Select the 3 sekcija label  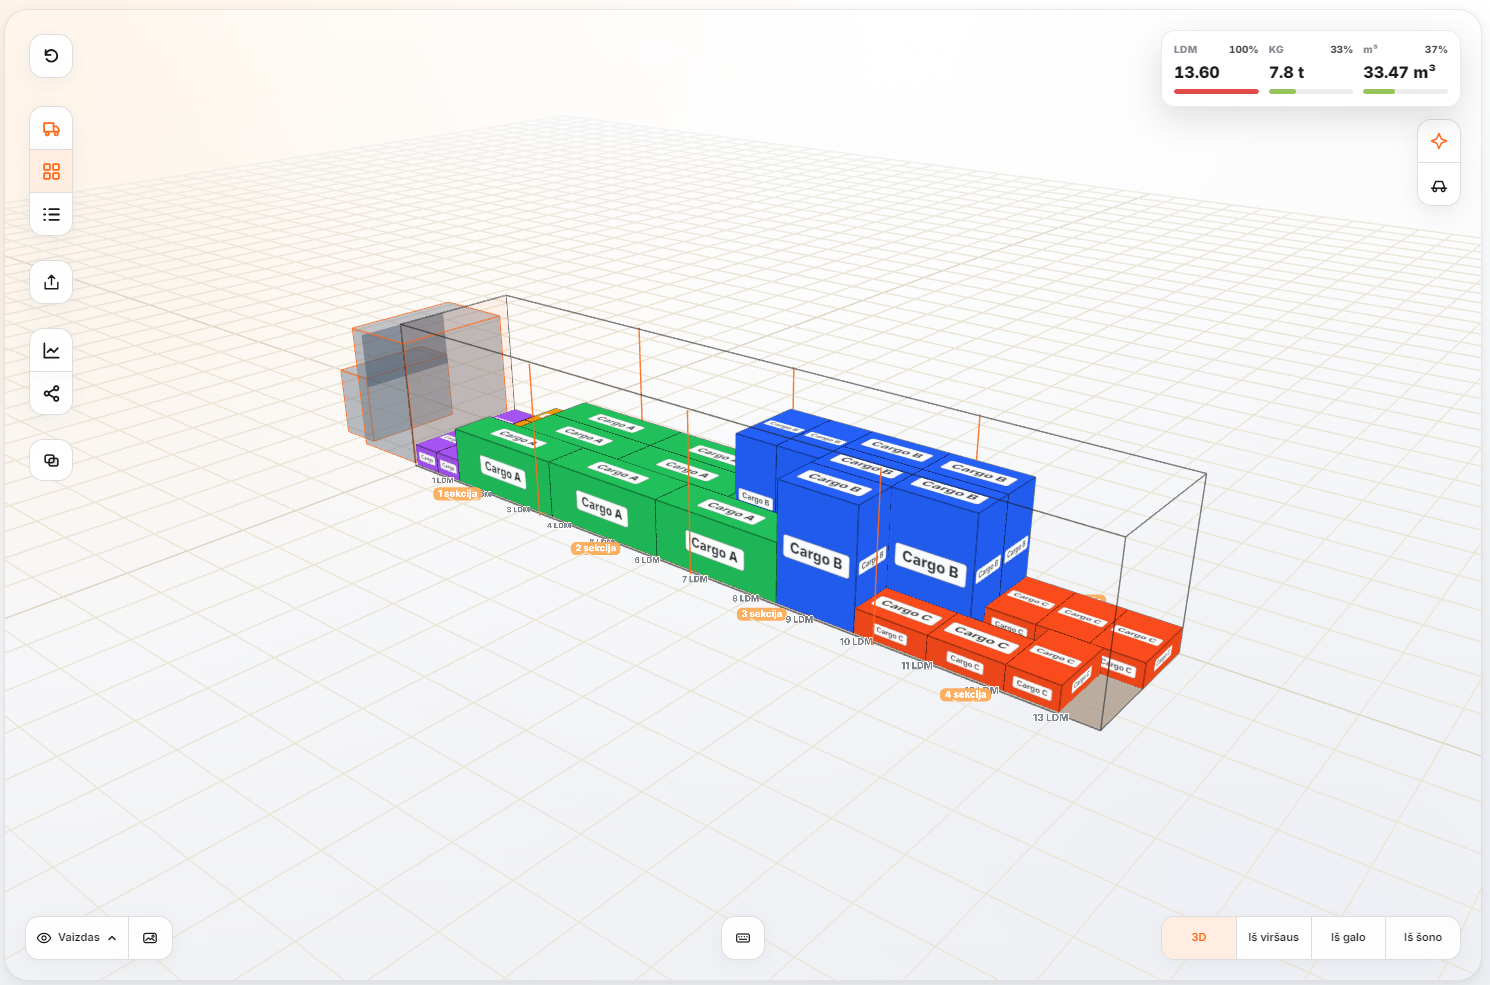click(762, 614)
